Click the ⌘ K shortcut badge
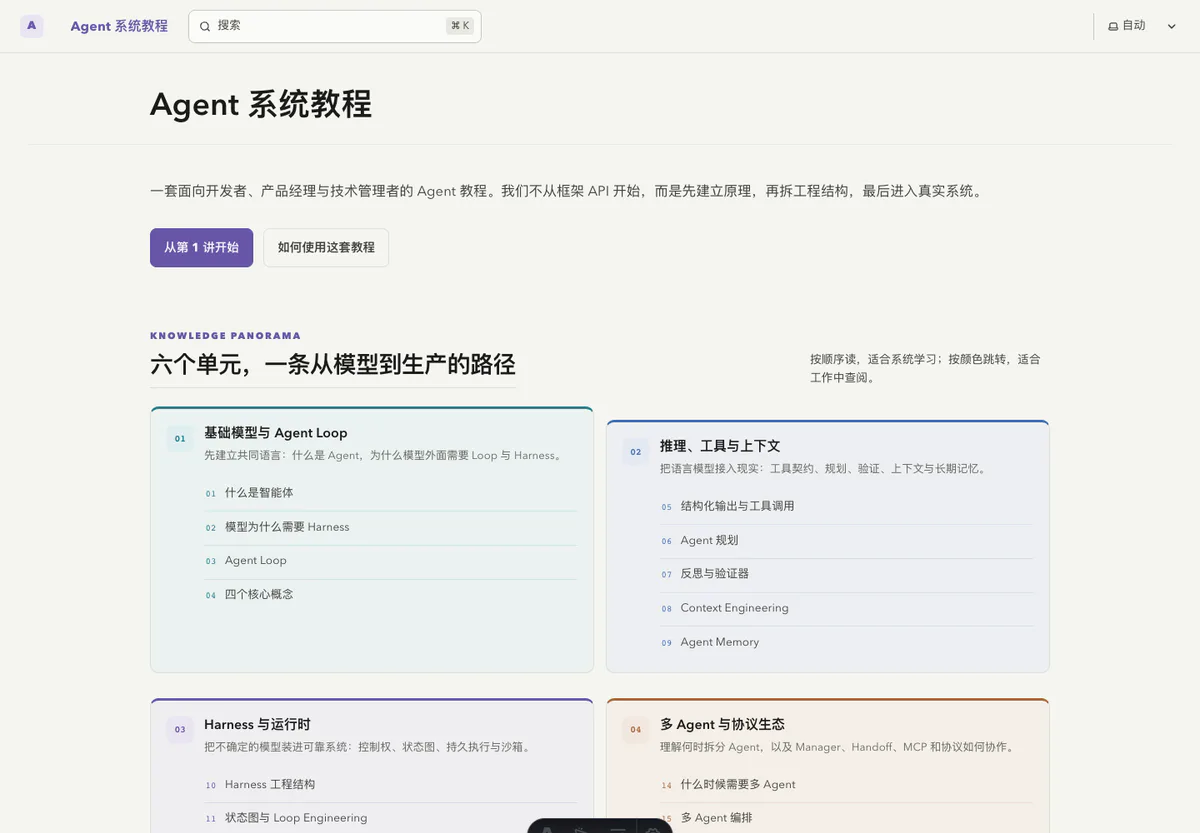This screenshot has height=833, width=1200. pyautogui.click(x=460, y=26)
